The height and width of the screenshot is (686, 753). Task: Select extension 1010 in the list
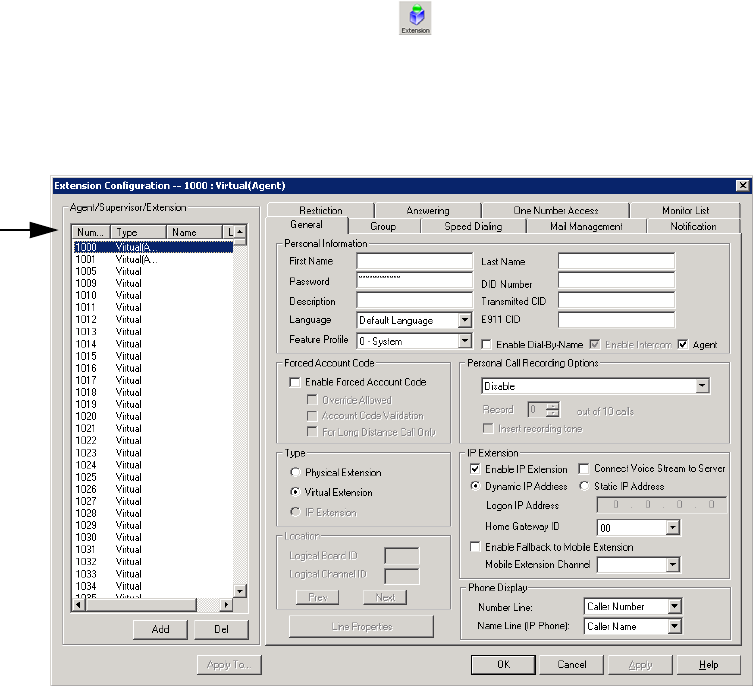point(86,296)
